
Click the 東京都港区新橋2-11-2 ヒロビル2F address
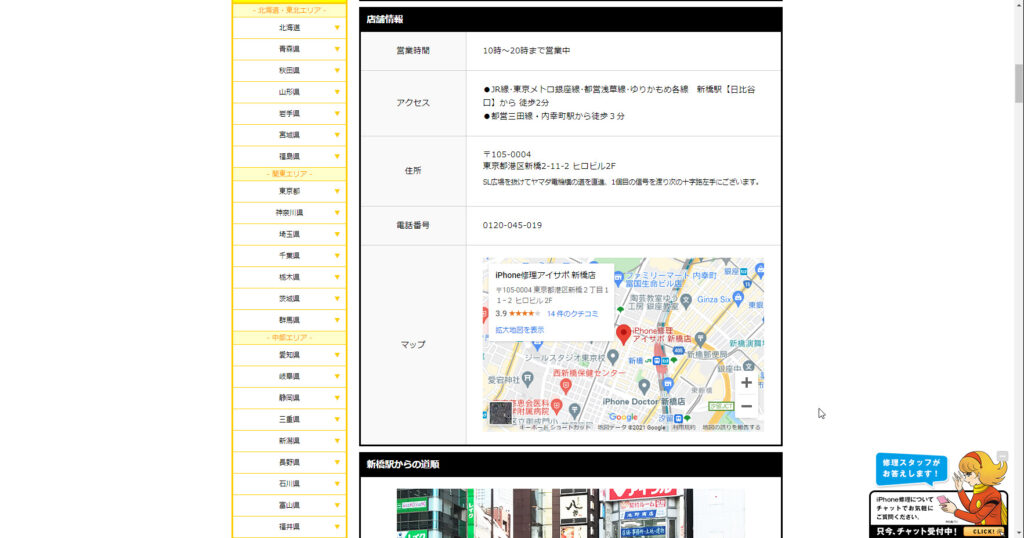pyautogui.click(x=549, y=166)
